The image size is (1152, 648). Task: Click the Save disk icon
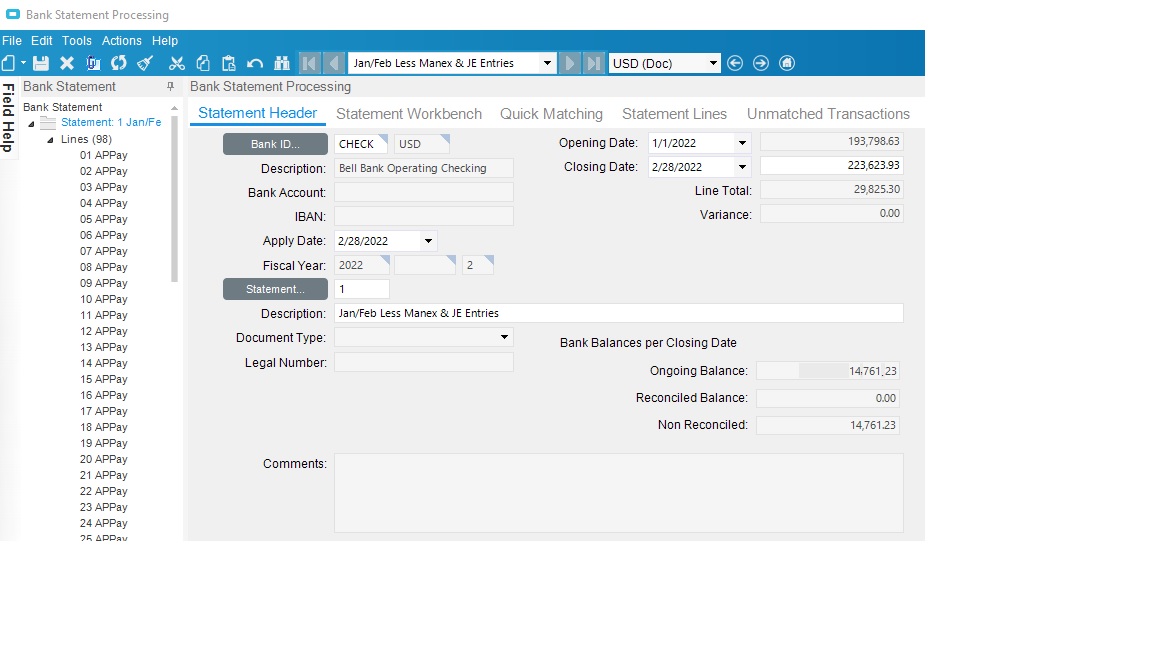(41, 63)
